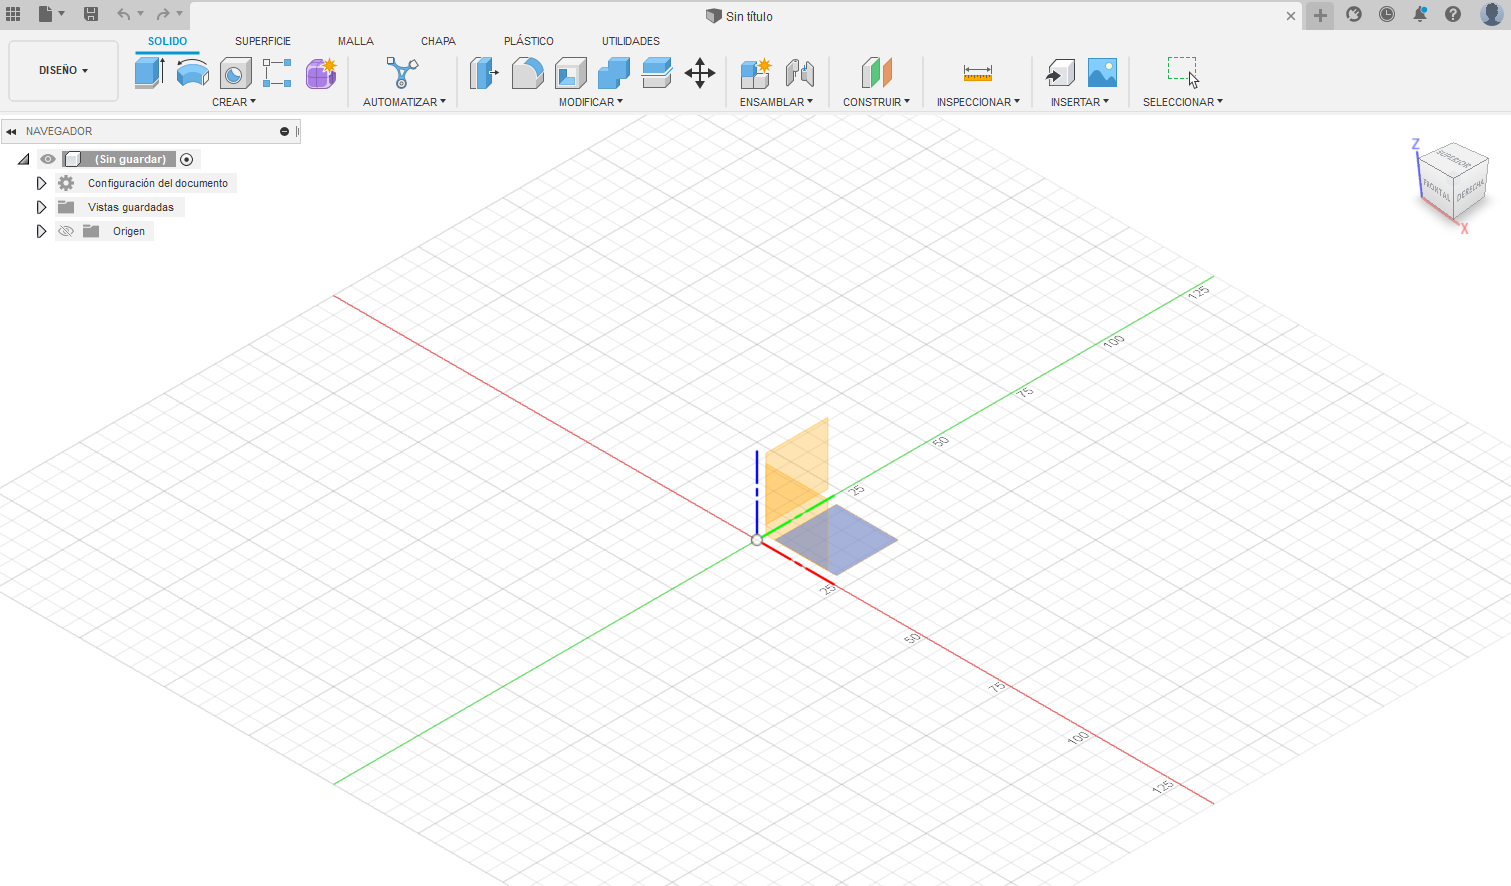Select Vistas guardadas in browser
This screenshot has width=1511, height=886.
tap(131, 207)
